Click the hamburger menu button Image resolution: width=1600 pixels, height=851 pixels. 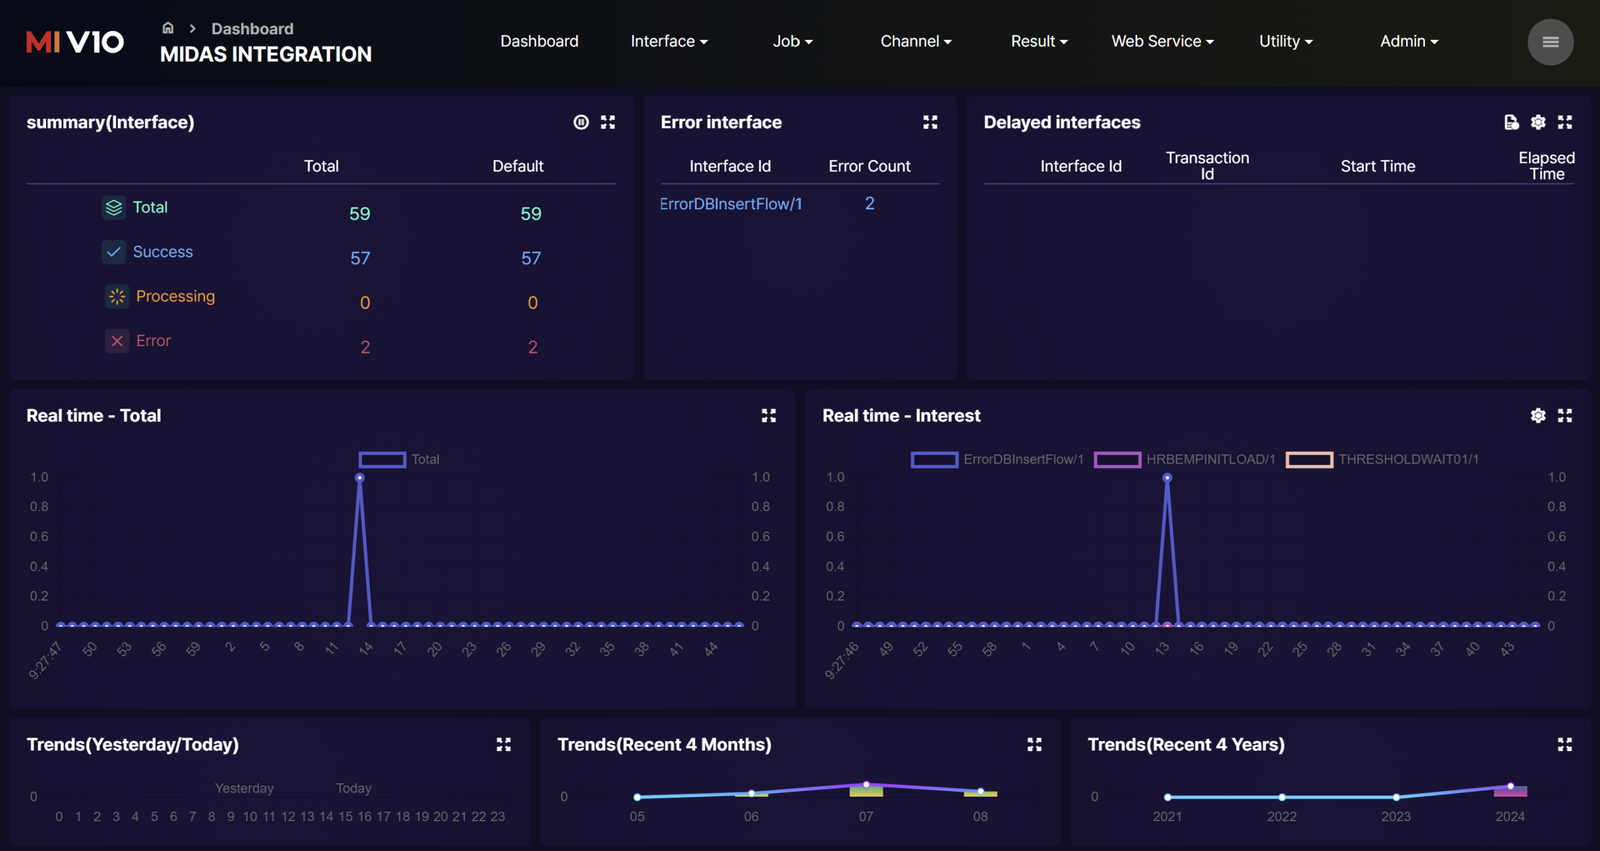click(x=1550, y=42)
